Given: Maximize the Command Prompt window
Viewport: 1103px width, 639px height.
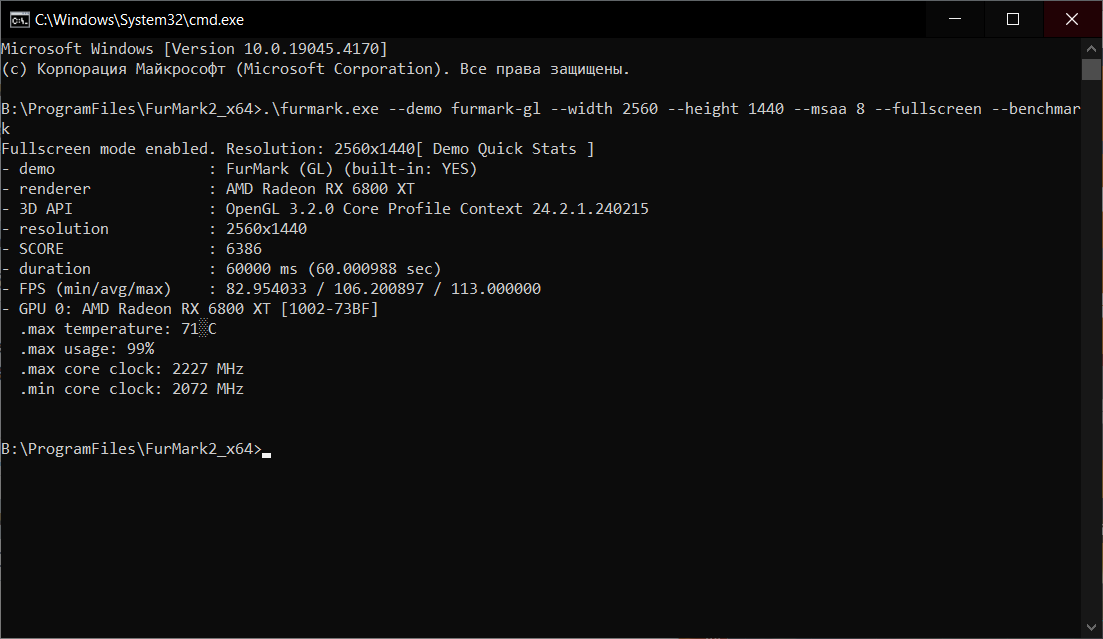Looking at the screenshot, I should coord(1012,19).
